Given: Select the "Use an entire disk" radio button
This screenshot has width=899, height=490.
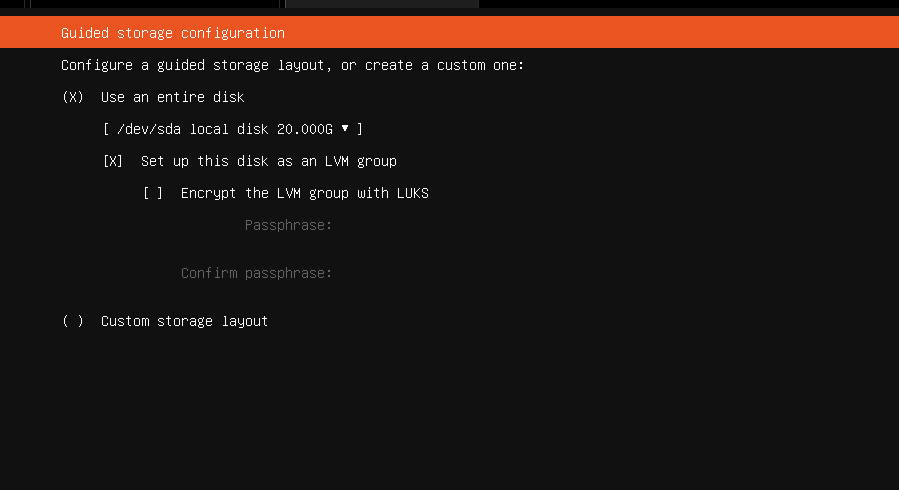Looking at the screenshot, I should [x=73, y=97].
